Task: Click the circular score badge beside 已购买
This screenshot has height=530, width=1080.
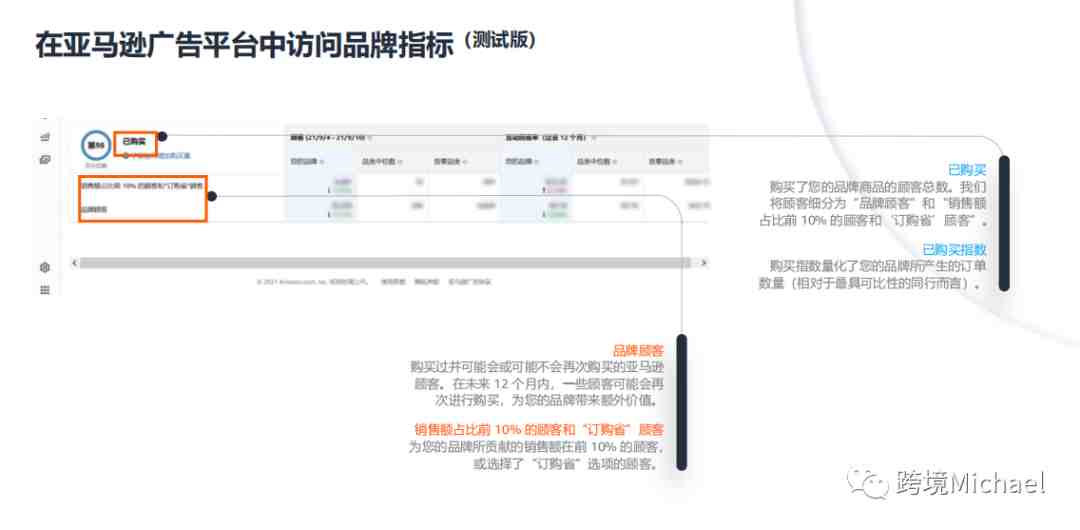Action: click(x=95, y=145)
